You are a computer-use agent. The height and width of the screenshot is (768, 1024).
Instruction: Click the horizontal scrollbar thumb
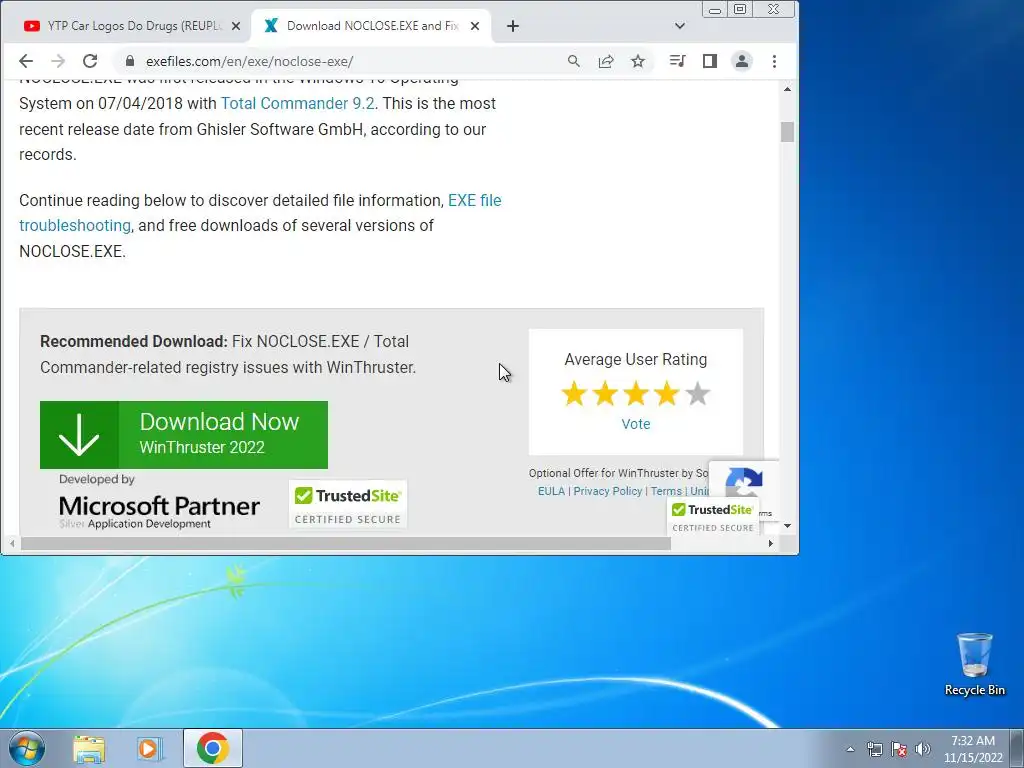tap(346, 543)
